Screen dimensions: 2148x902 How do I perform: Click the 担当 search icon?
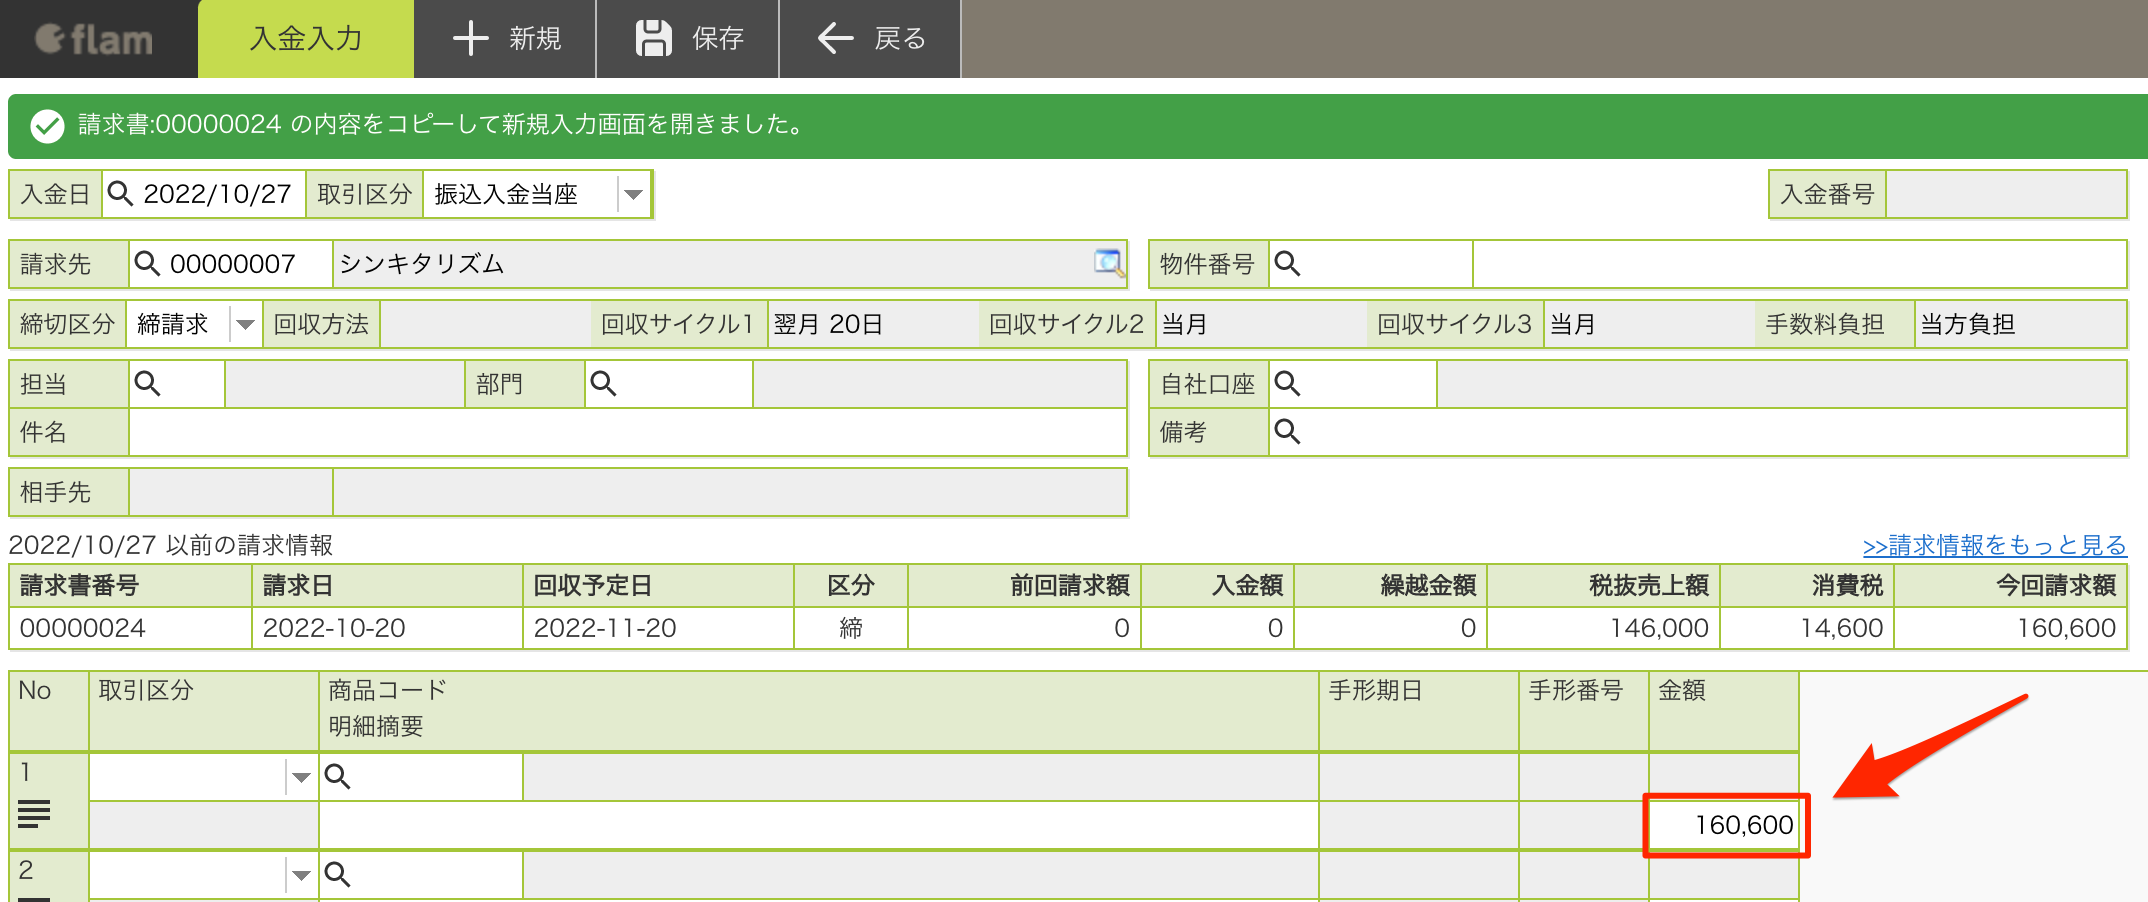[147, 383]
